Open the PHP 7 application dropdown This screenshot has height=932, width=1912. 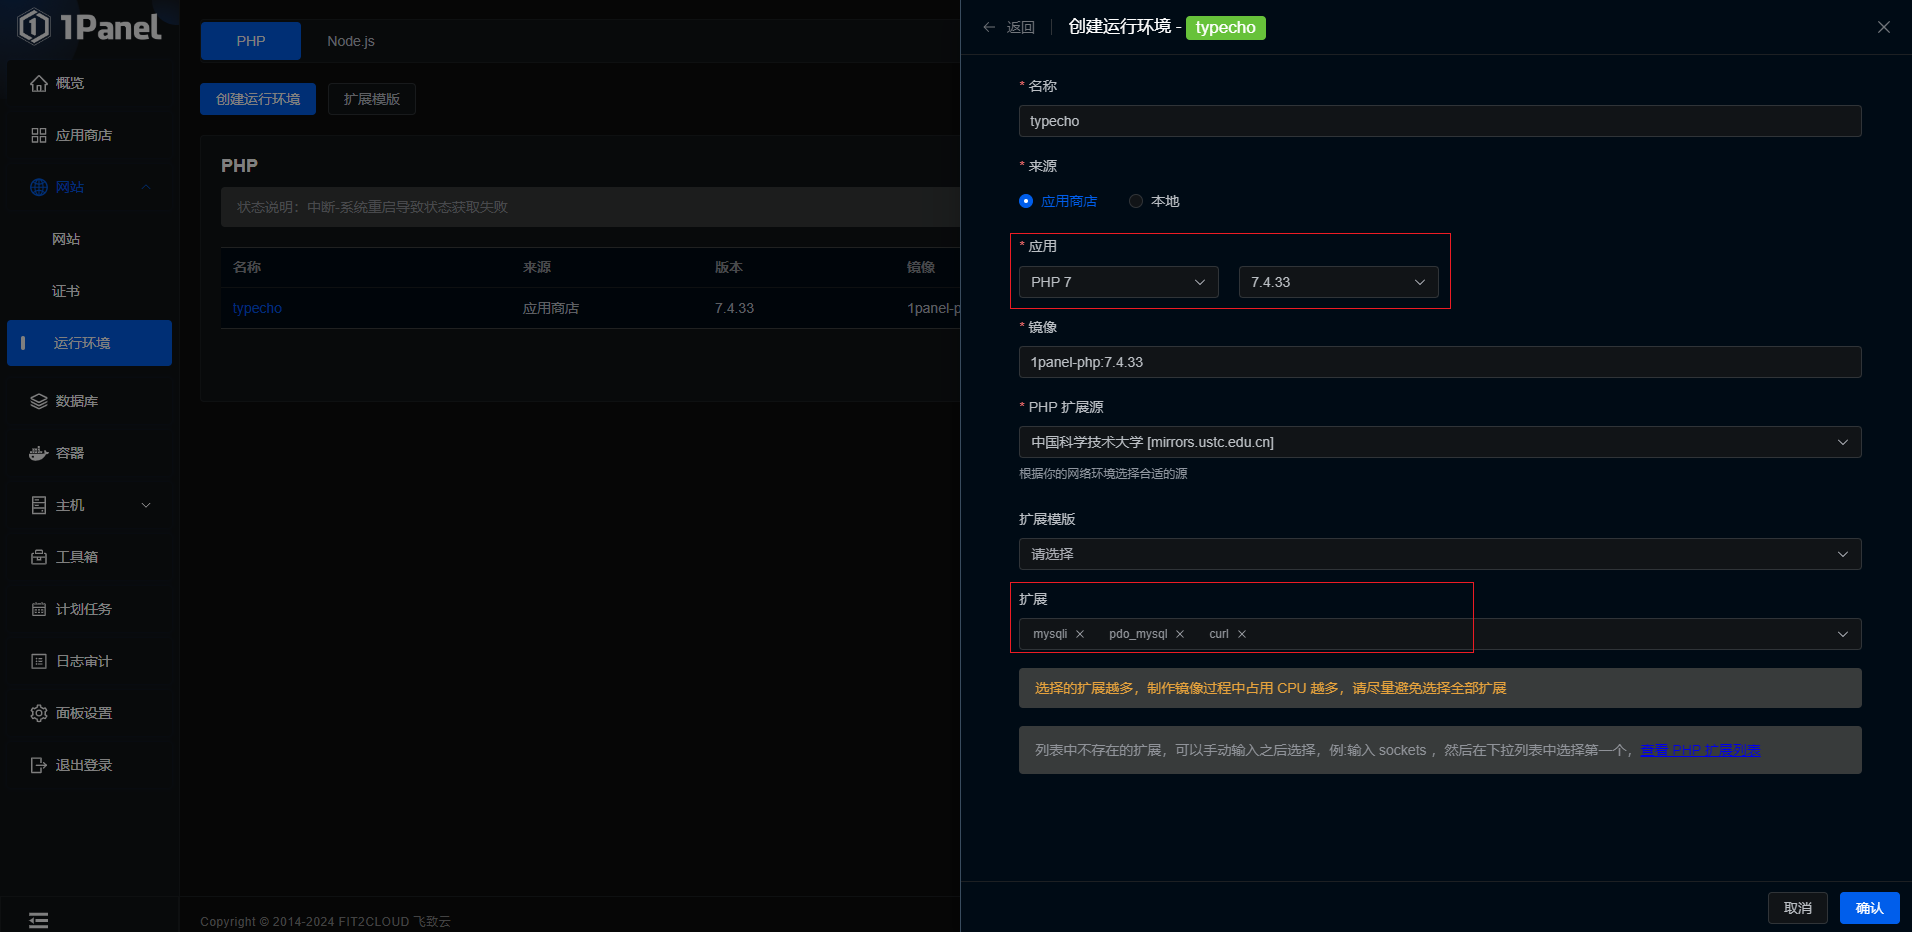point(1119,282)
